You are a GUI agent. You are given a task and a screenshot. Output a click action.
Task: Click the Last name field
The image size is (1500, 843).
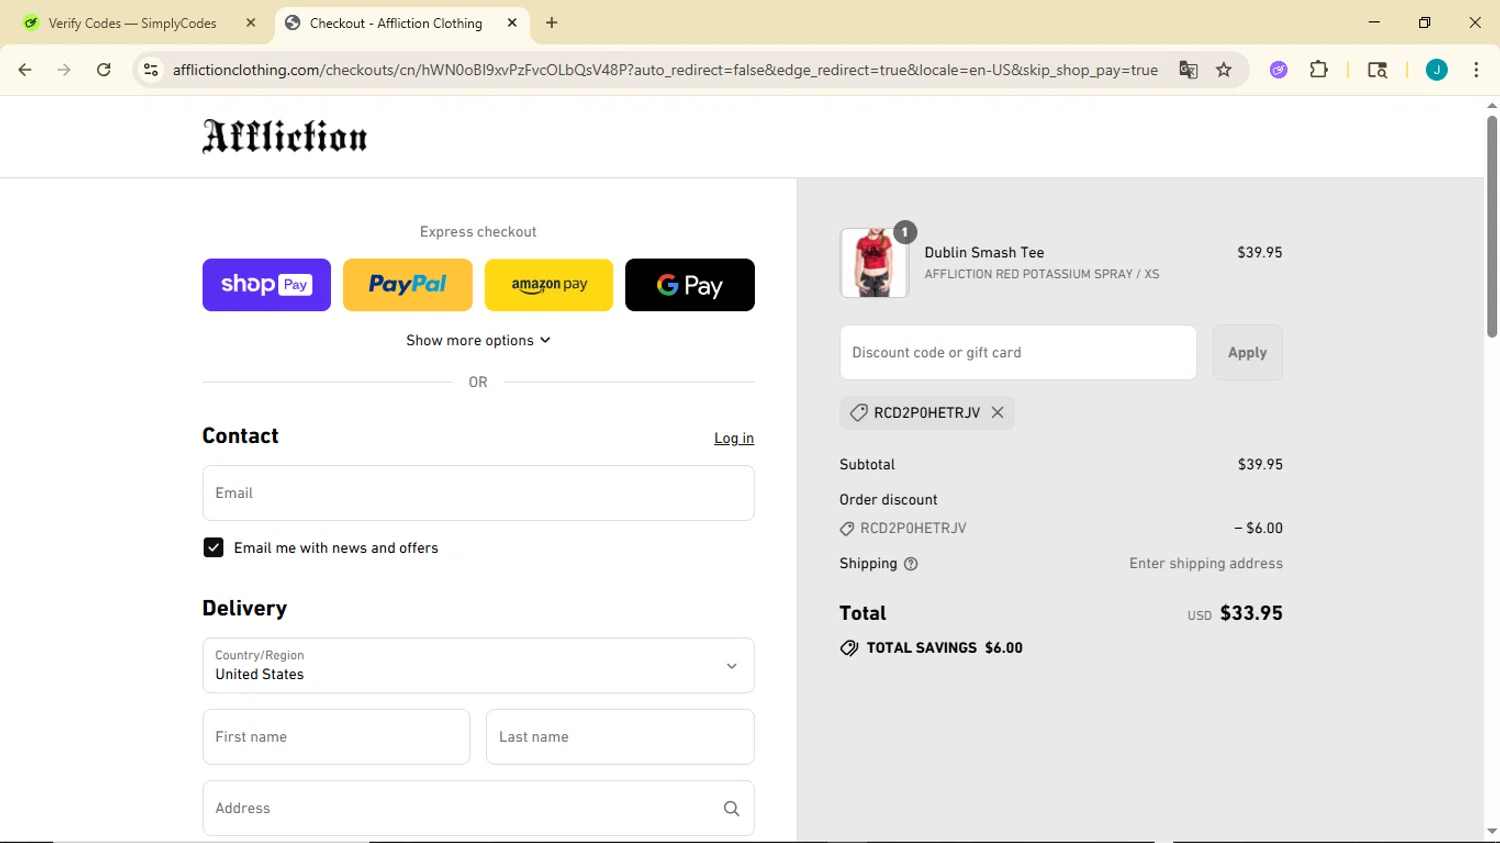tap(620, 737)
